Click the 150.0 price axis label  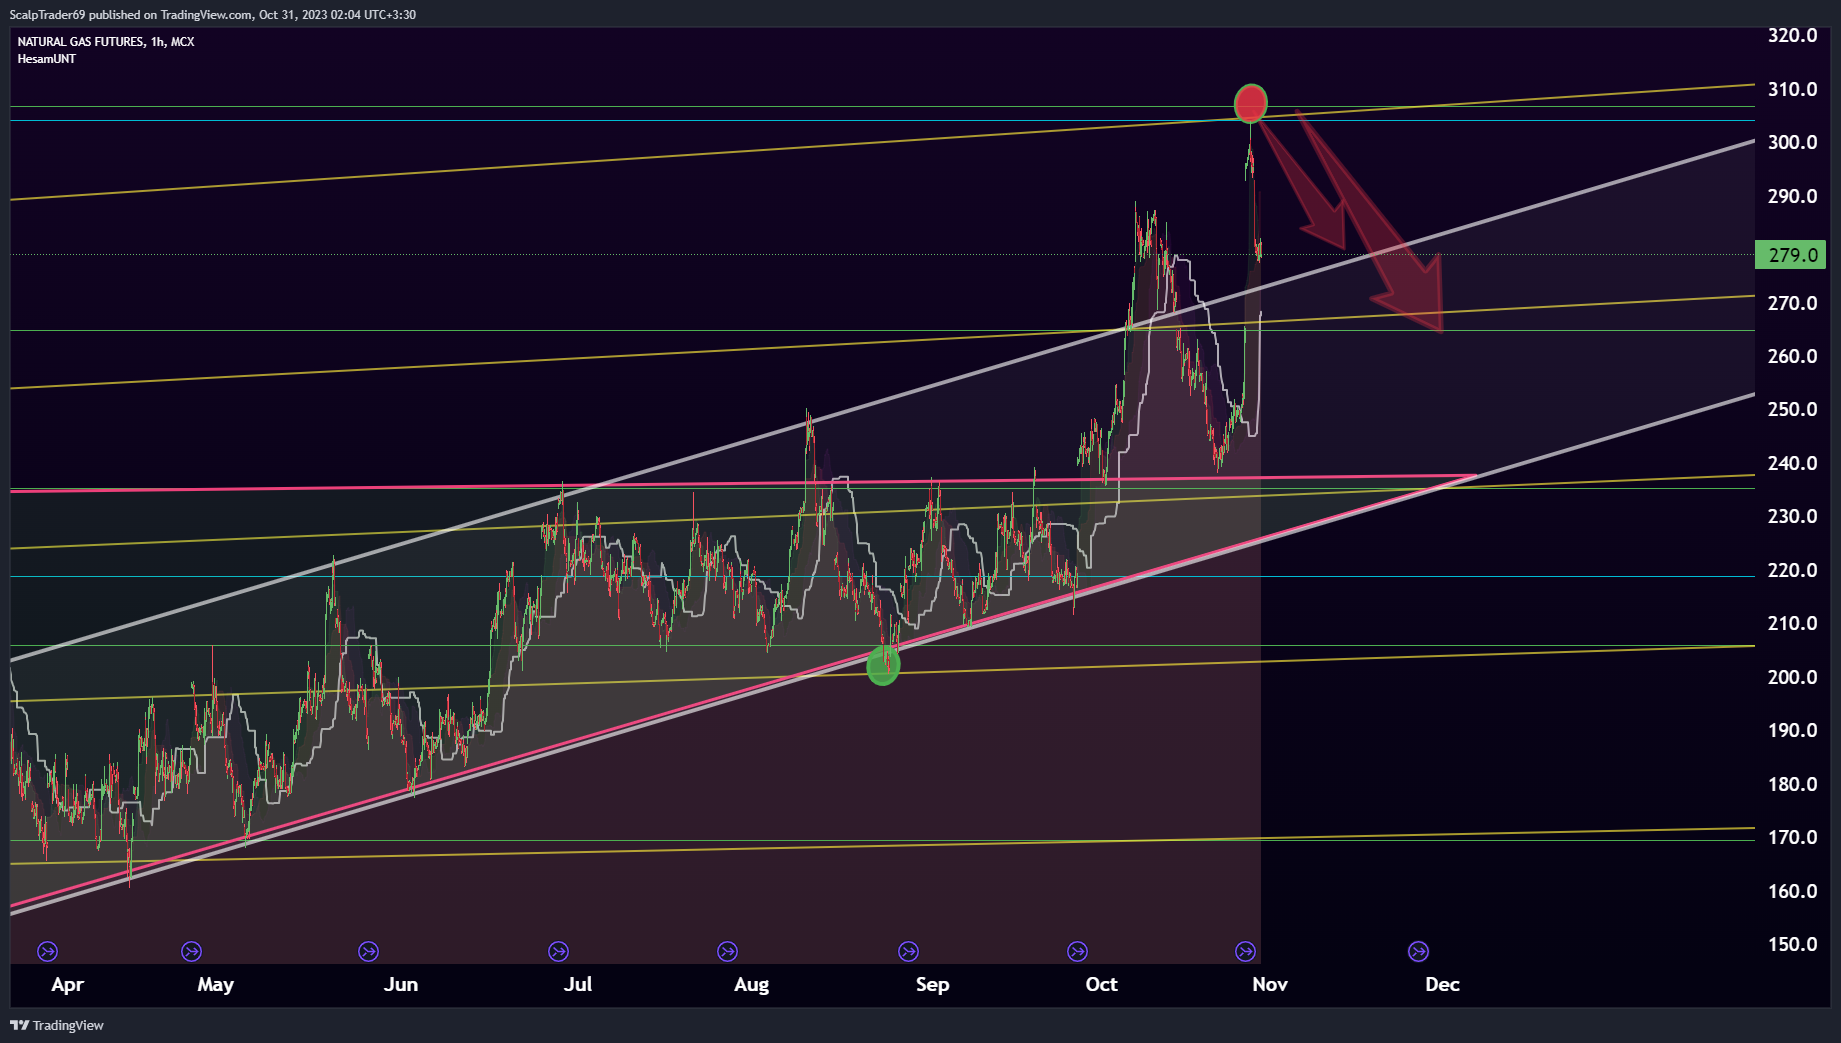[x=1792, y=944]
